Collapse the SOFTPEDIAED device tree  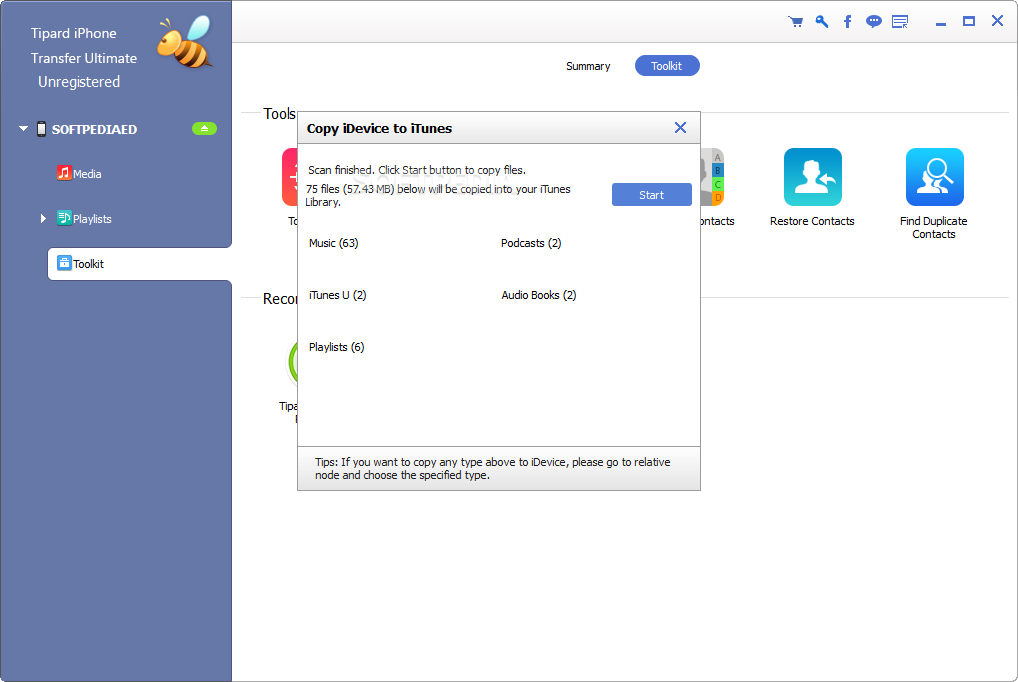(23, 129)
